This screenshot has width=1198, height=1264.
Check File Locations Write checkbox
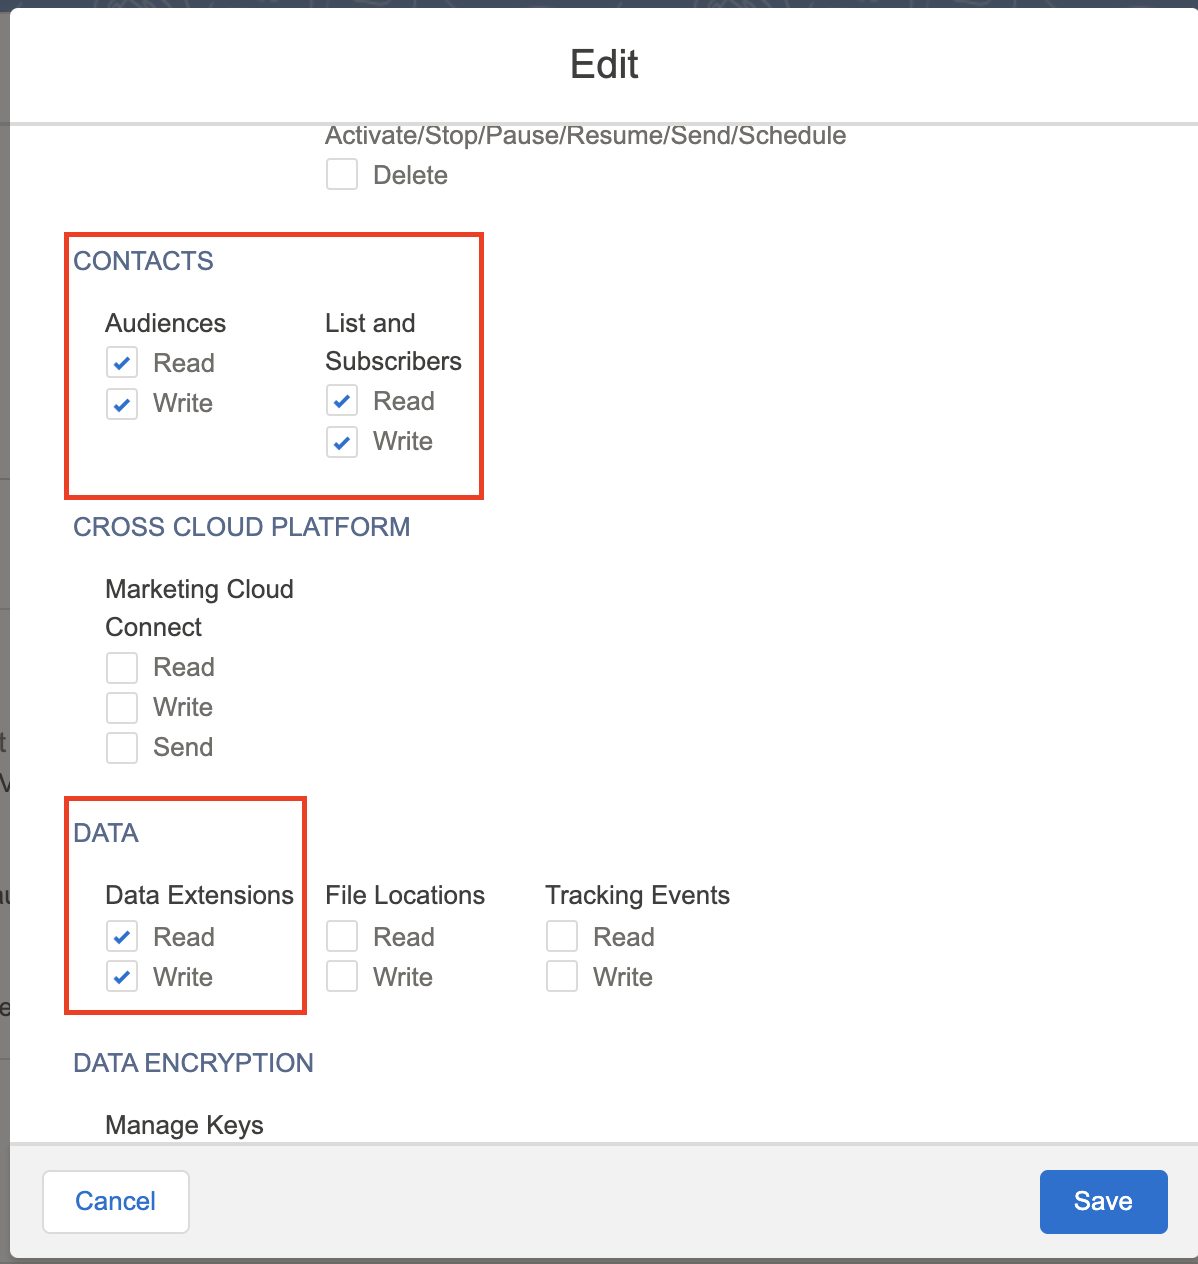tap(342, 977)
